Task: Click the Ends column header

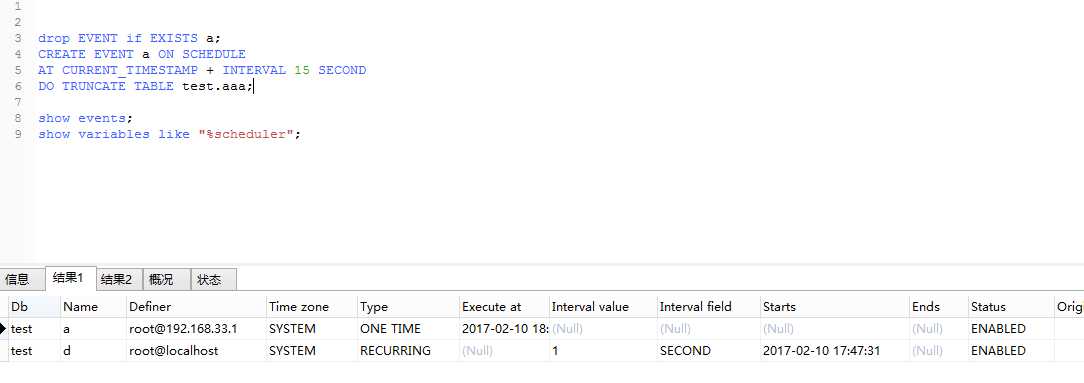Action: (939, 306)
